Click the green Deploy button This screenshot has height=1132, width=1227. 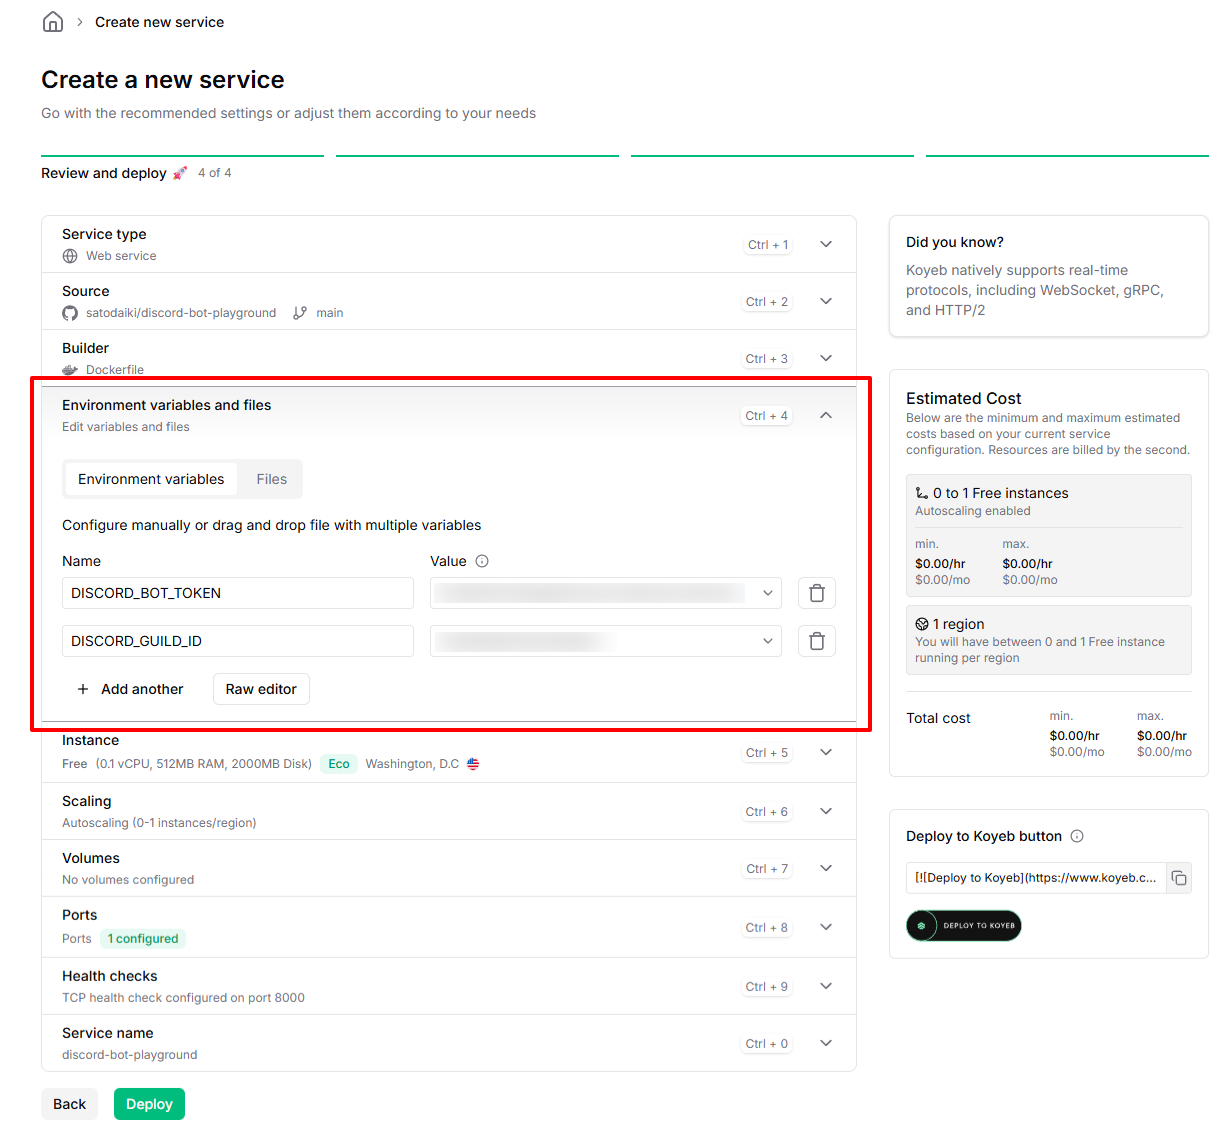[x=149, y=1104]
